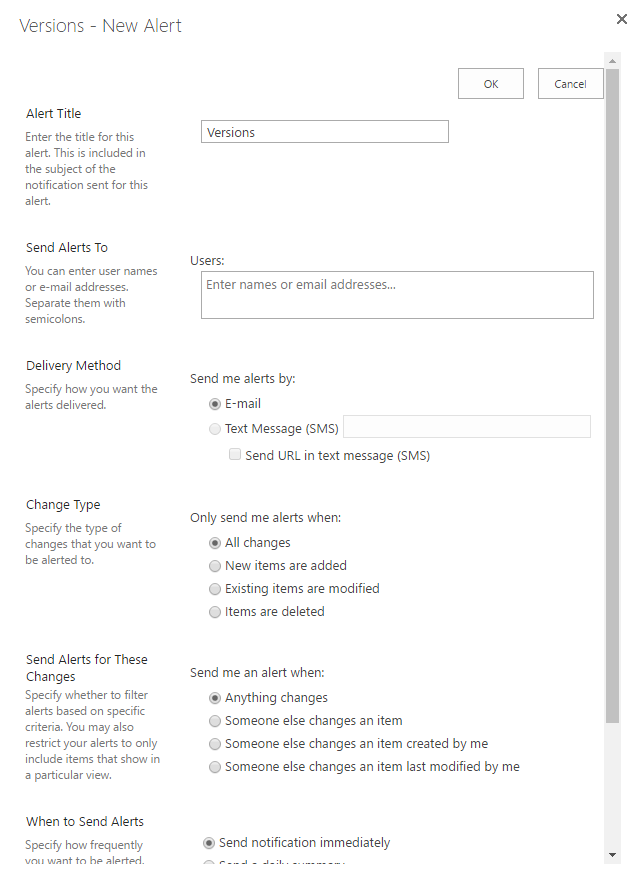Select Send notification immediately option
641x876 pixels.
click(x=209, y=842)
